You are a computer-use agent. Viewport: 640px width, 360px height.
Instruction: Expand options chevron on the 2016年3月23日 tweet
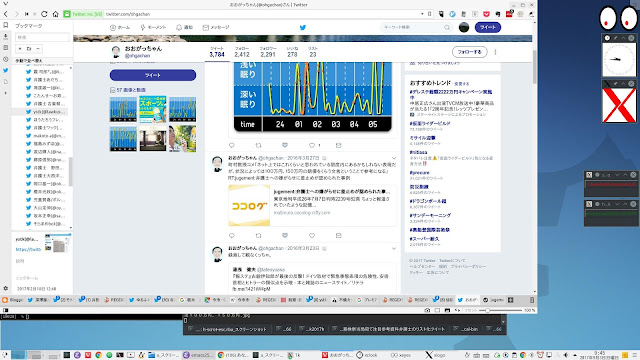pyautogui.click(x=394, y=248)
